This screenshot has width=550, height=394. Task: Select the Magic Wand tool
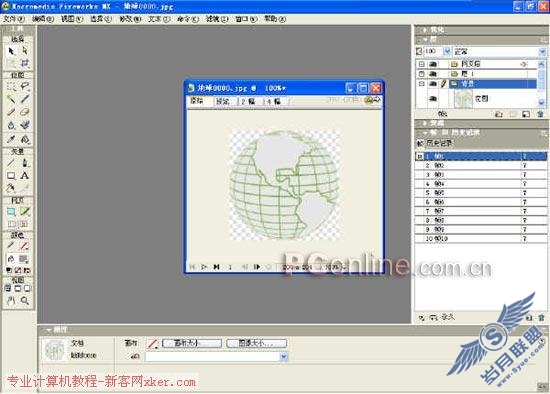pyautogui.click(x=11, y=100)
